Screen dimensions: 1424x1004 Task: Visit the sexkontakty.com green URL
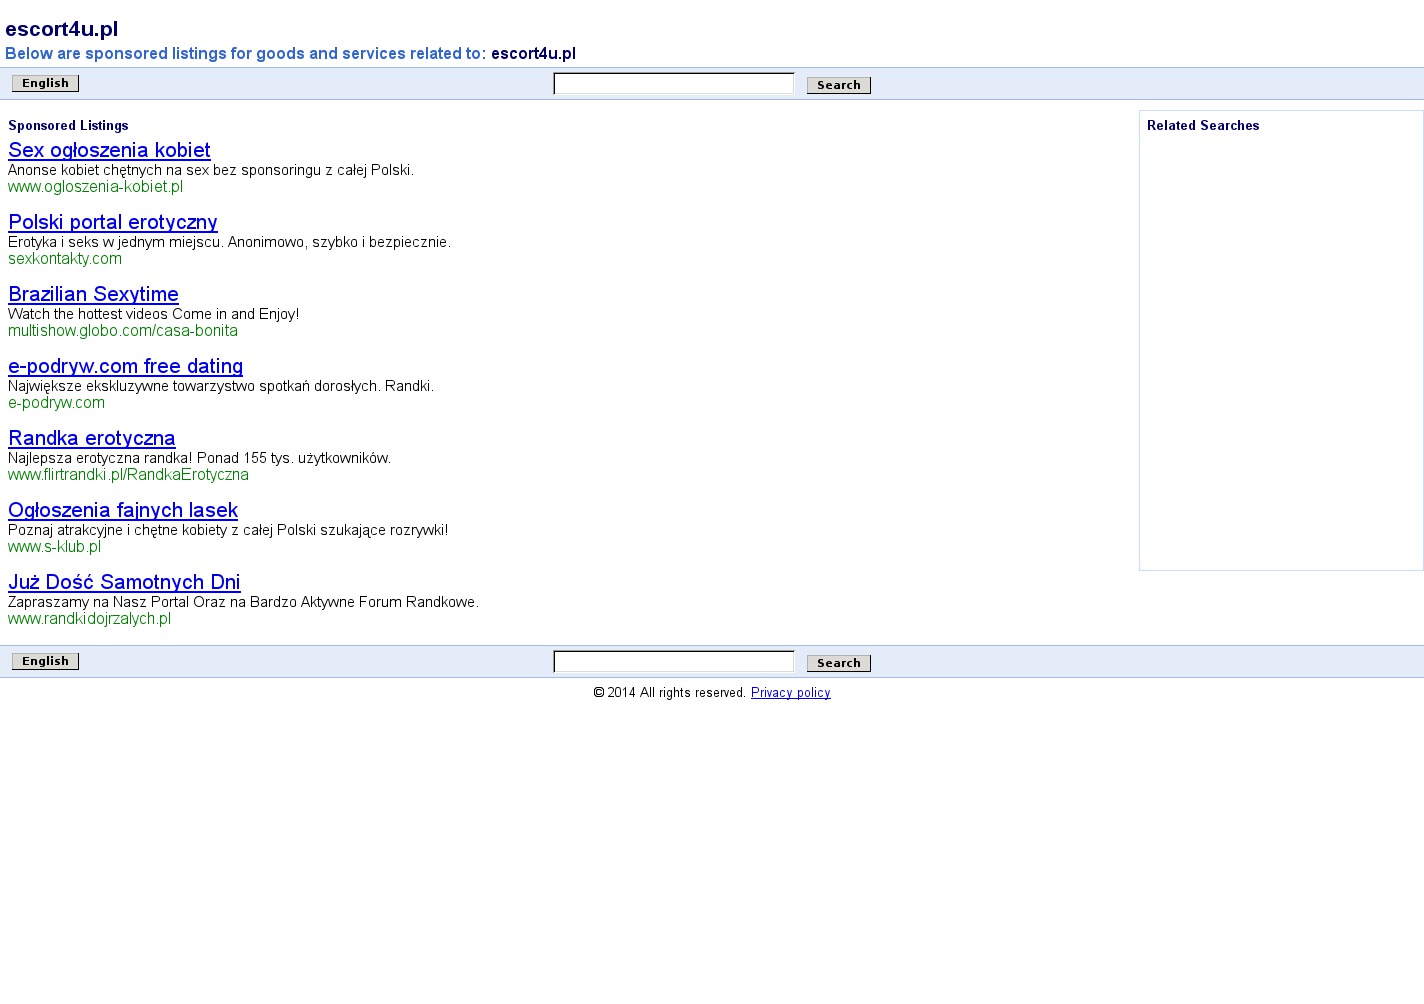pyautogui.click(x=65, y=259)
